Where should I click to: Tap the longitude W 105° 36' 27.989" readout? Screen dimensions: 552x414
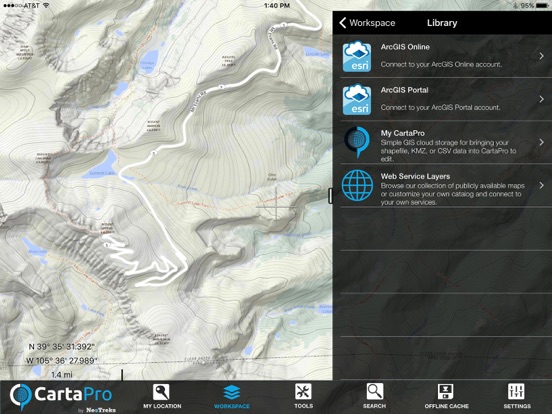click(x=62, y=360)
